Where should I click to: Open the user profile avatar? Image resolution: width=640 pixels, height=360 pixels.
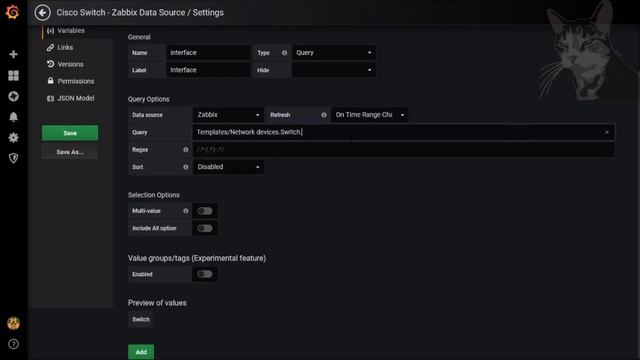(13, 323)
